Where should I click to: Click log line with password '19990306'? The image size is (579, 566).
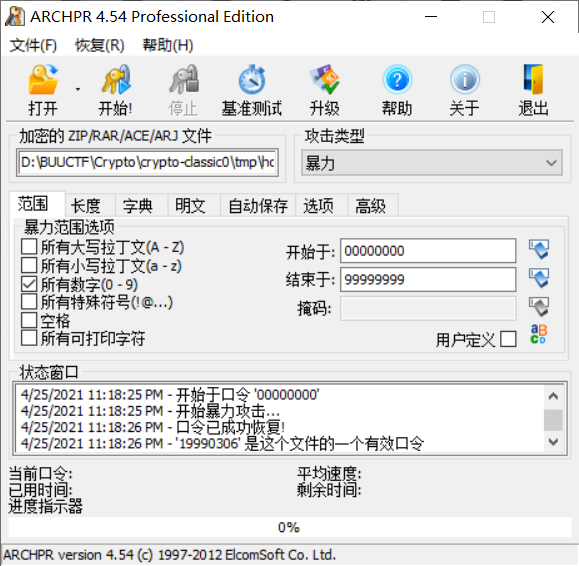point(222,443)
